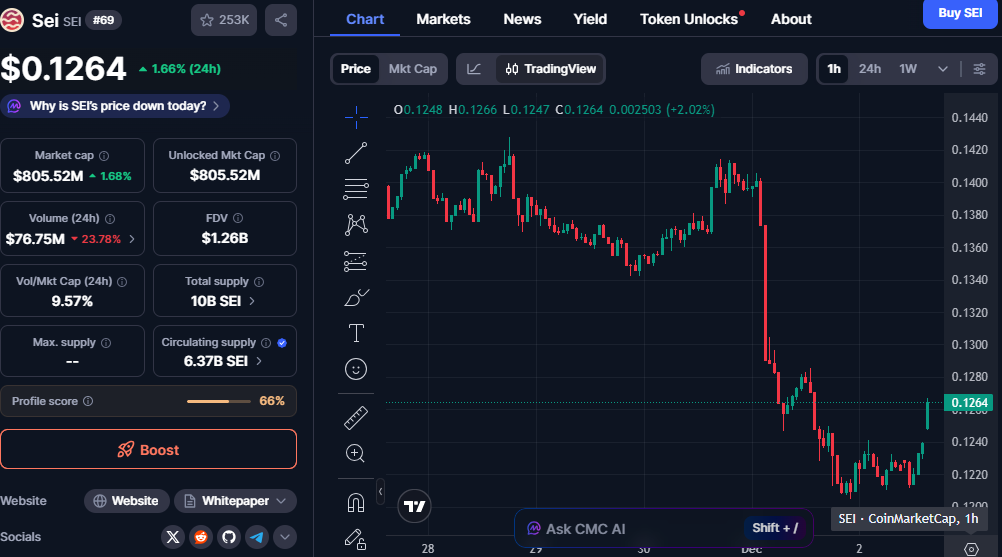The height and width of the screenshot is (557, 1002).
Task: Expand the time interval dropdown arrow
Action: click(942, 69)
